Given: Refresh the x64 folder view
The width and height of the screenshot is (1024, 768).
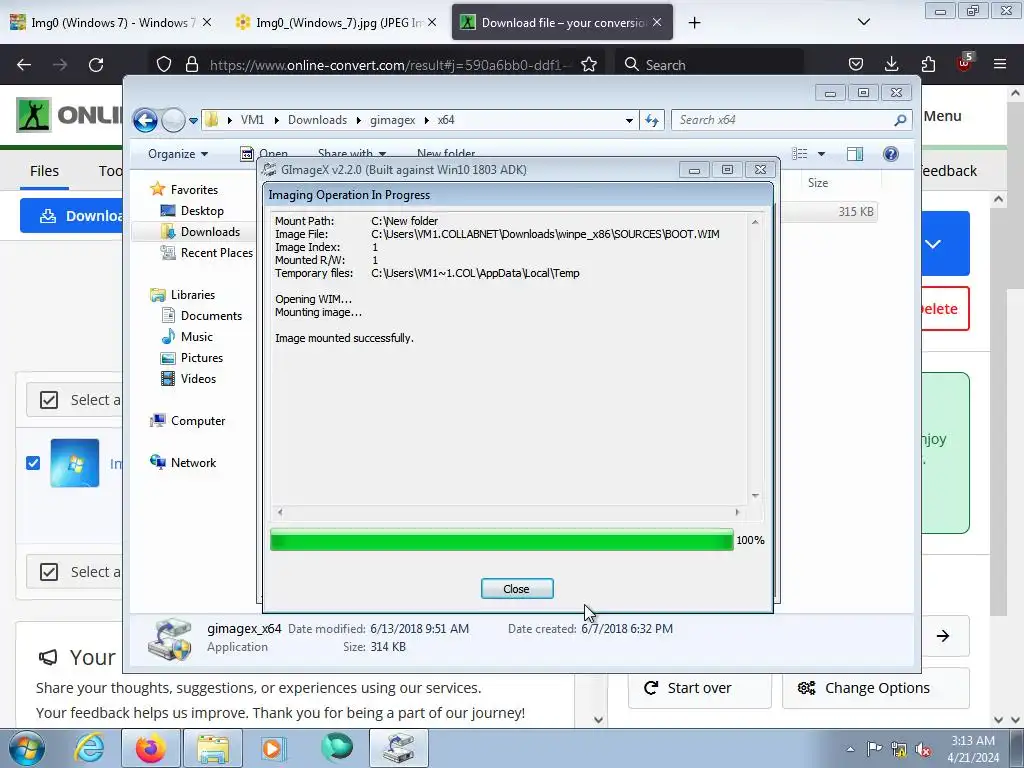Looking at the screenshot, I should (x=652, y=120).
